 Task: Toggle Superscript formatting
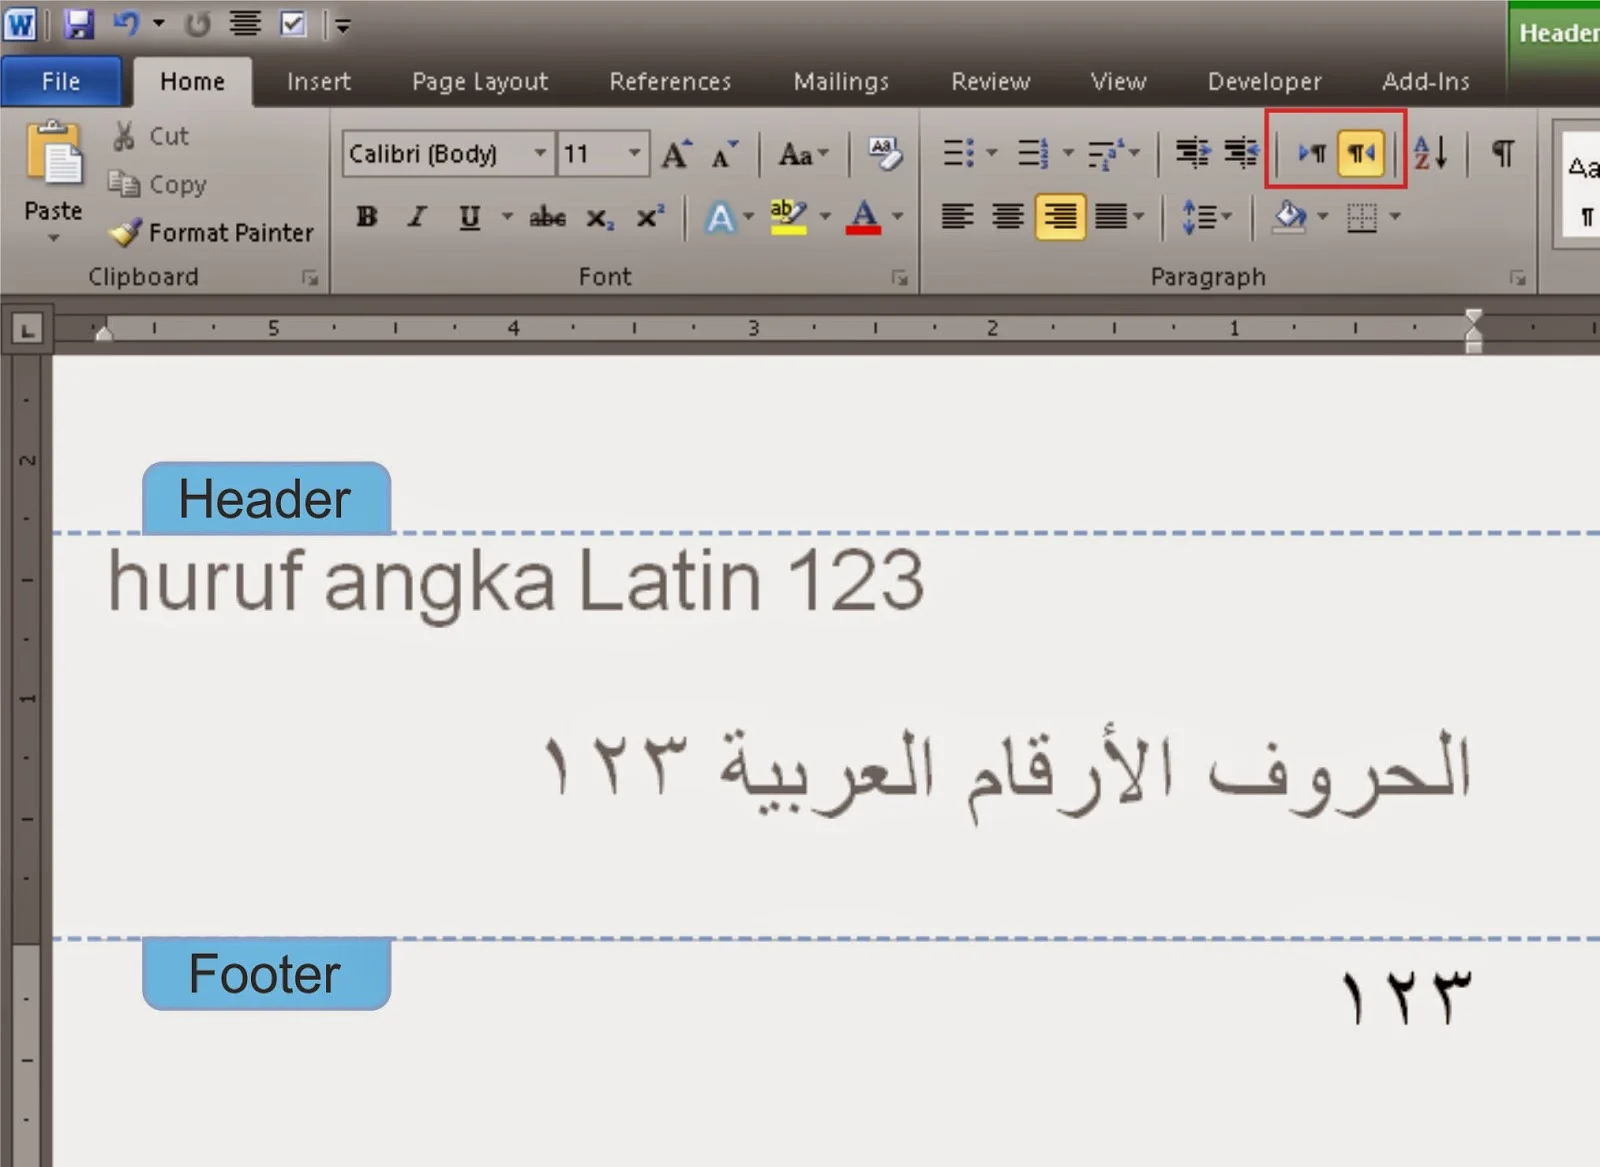tap(650, 217)
